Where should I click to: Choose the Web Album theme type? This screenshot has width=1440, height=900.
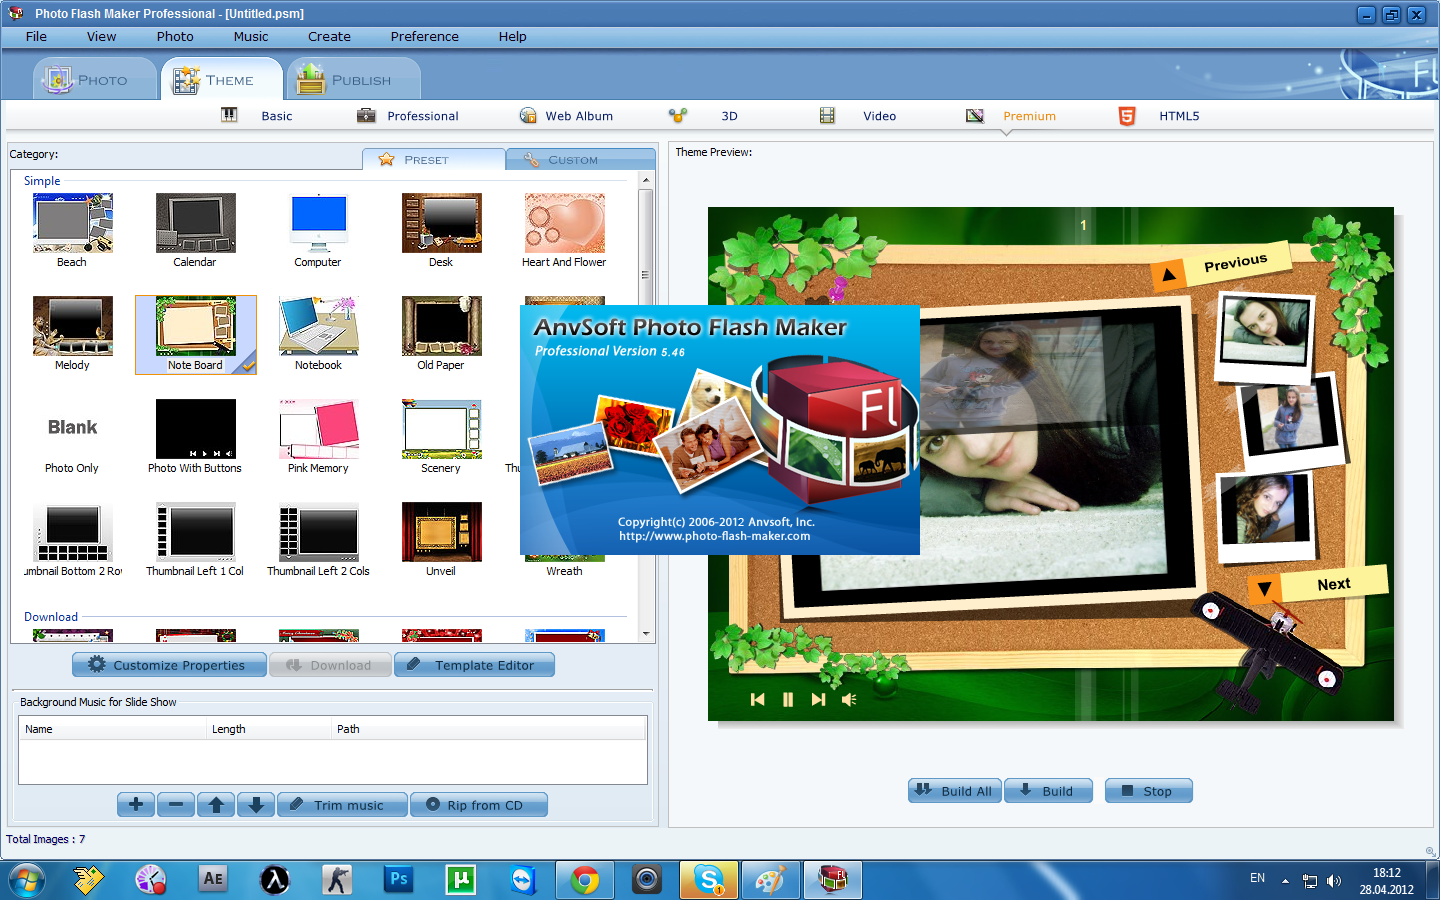click(x=566, y=116)
